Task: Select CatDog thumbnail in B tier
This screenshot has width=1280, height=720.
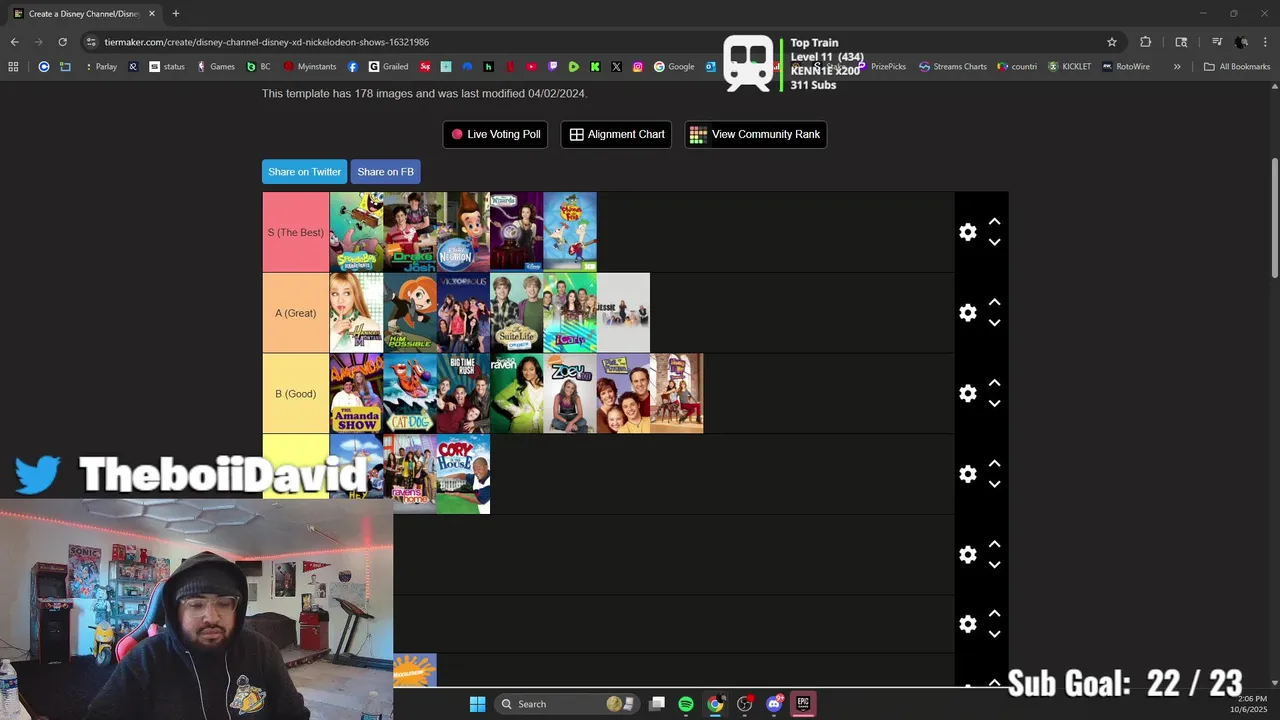Action: pos(410,393)
